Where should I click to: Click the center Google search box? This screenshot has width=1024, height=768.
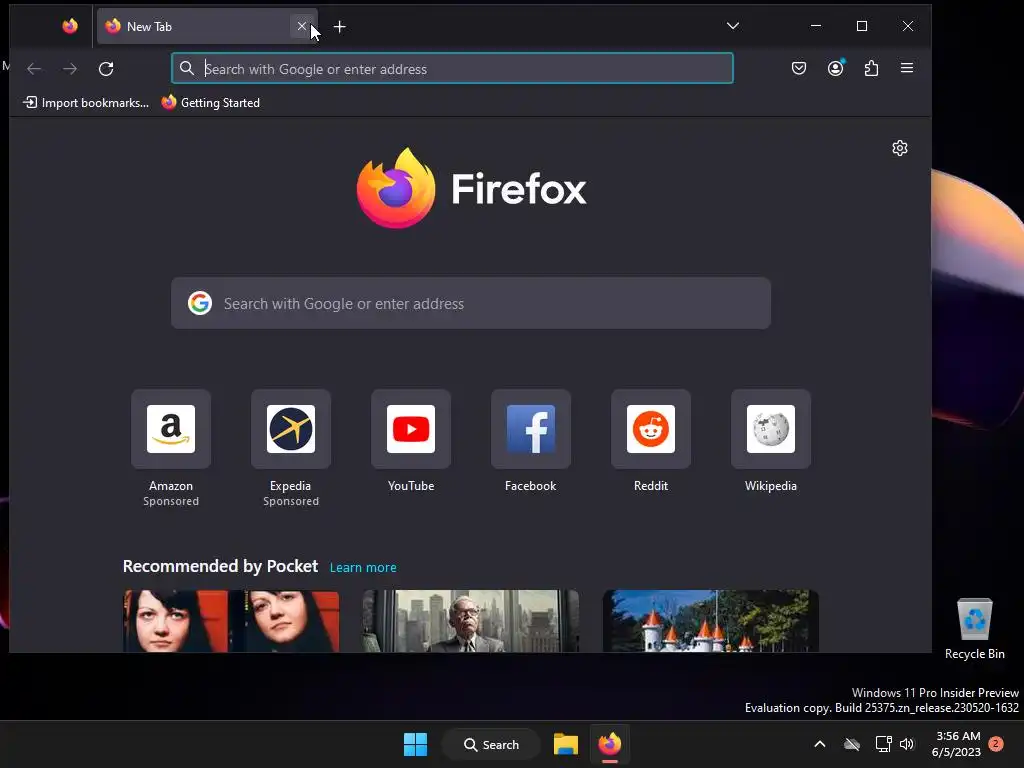[x=471, y=303]
